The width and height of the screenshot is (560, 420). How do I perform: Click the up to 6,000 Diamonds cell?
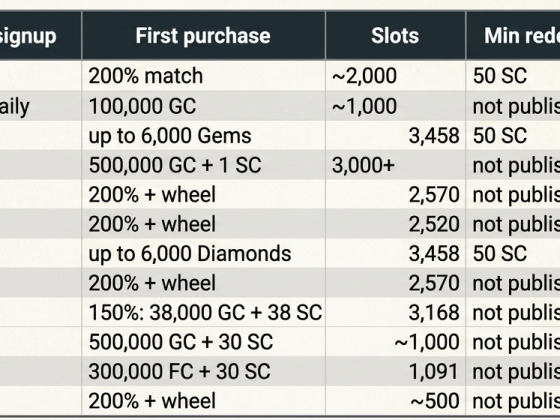[x=203, y=254]
